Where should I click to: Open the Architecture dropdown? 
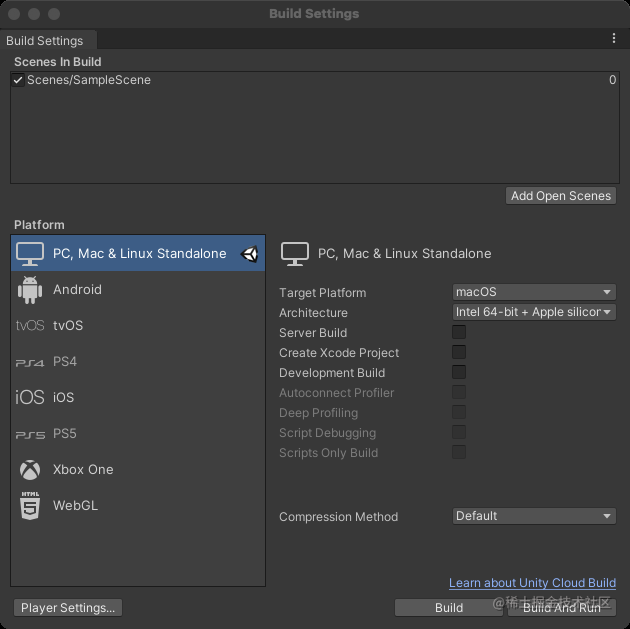pos(534,312)
